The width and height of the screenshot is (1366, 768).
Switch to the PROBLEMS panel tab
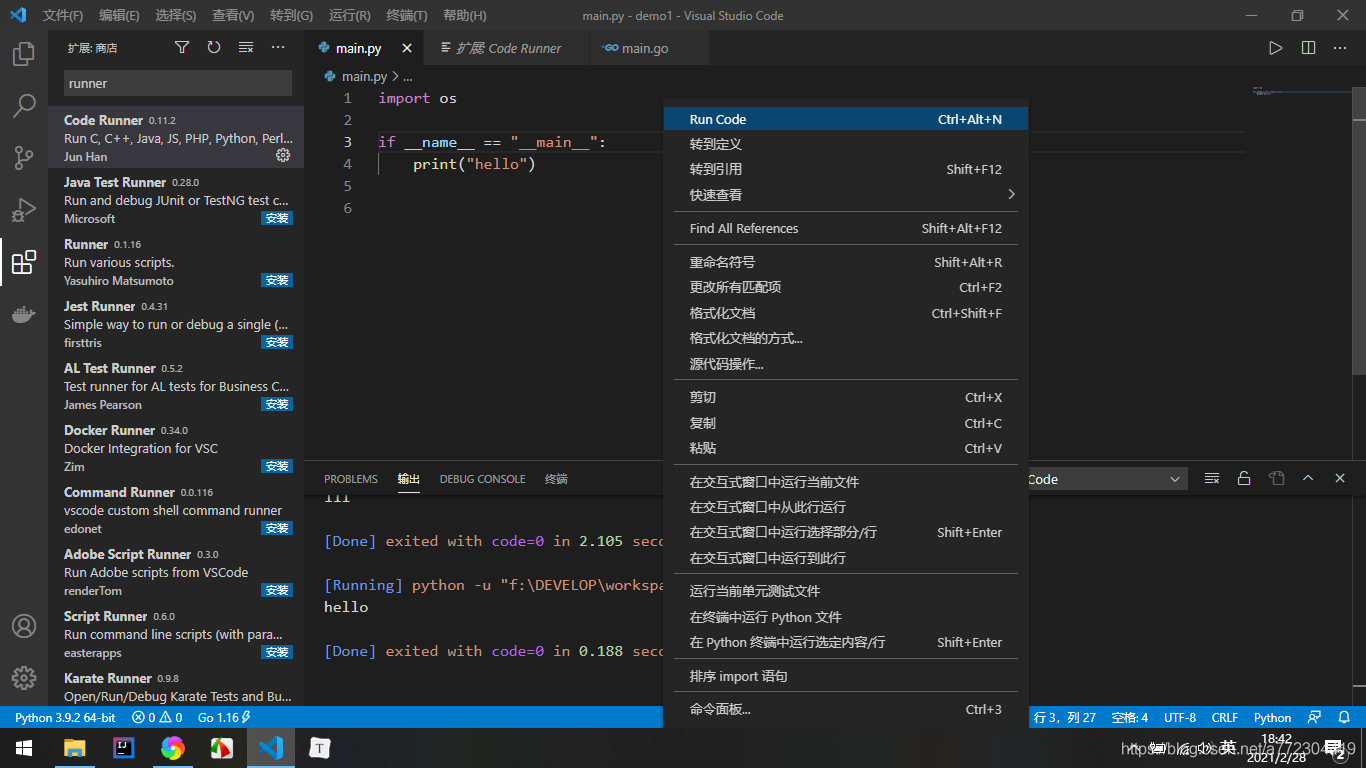pyautogui.click(x=351, y=479)
